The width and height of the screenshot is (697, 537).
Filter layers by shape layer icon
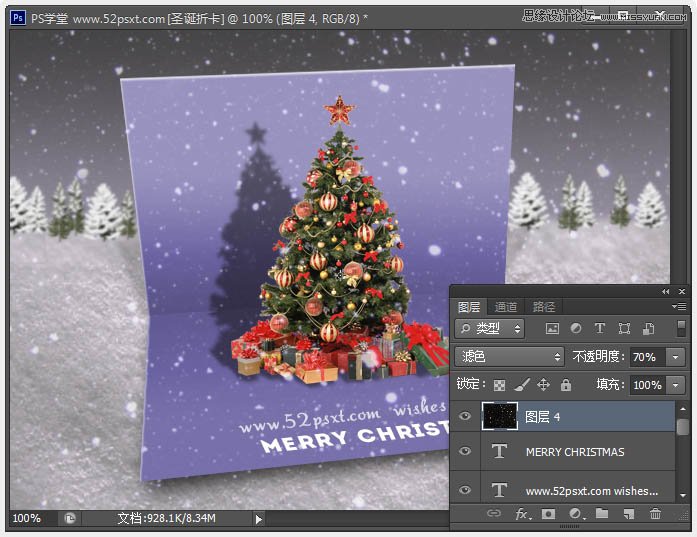click(x=624, y=329)
